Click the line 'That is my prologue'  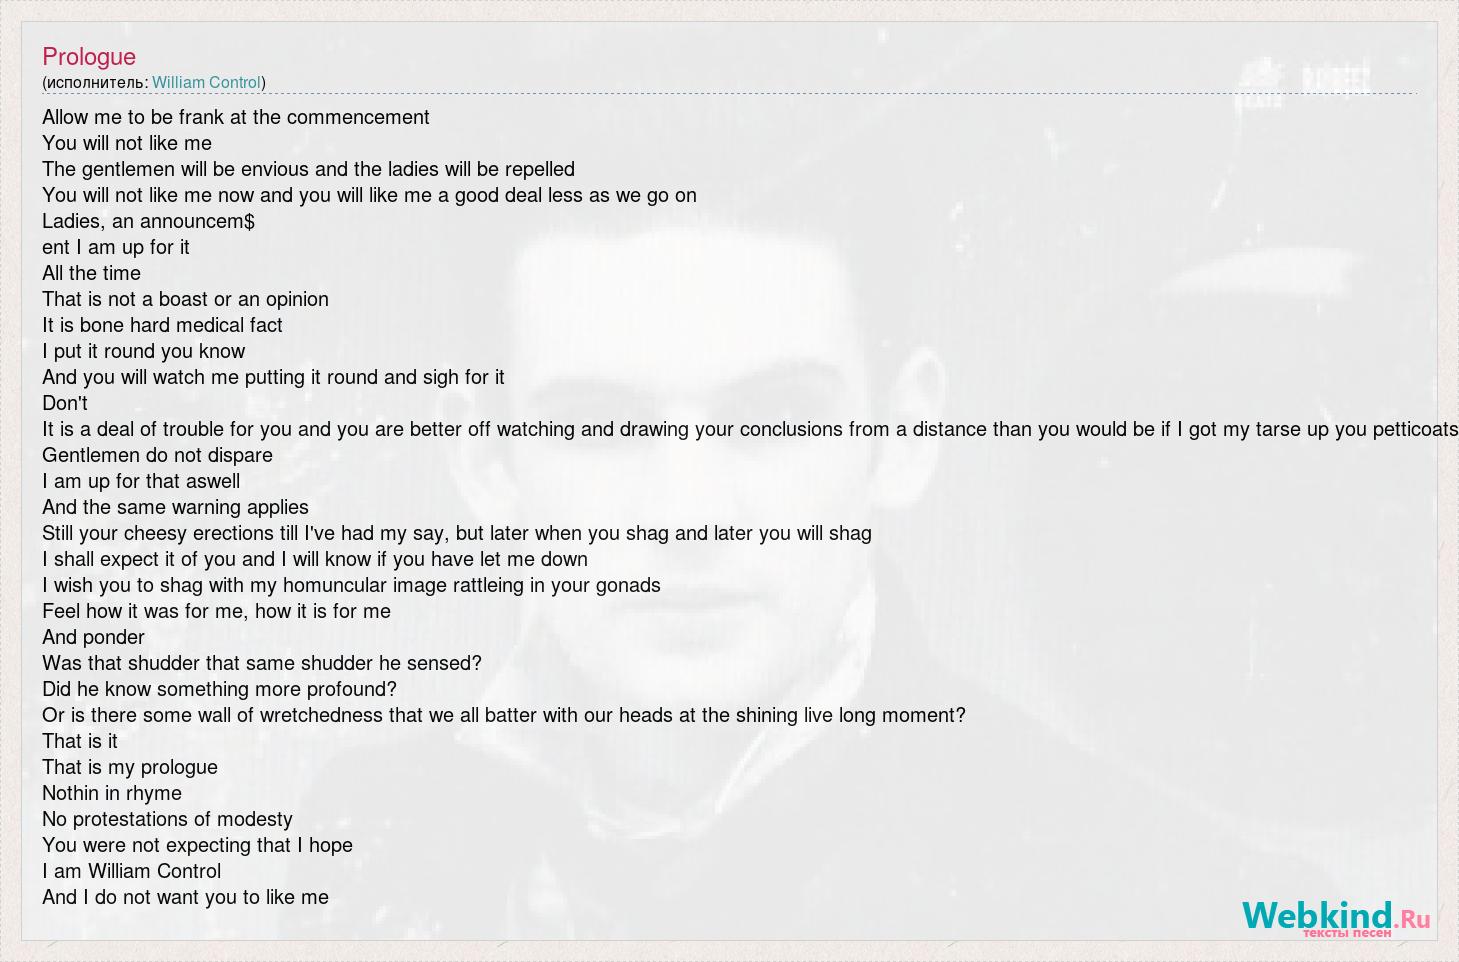pyautogui.click(x=130, y=767)
